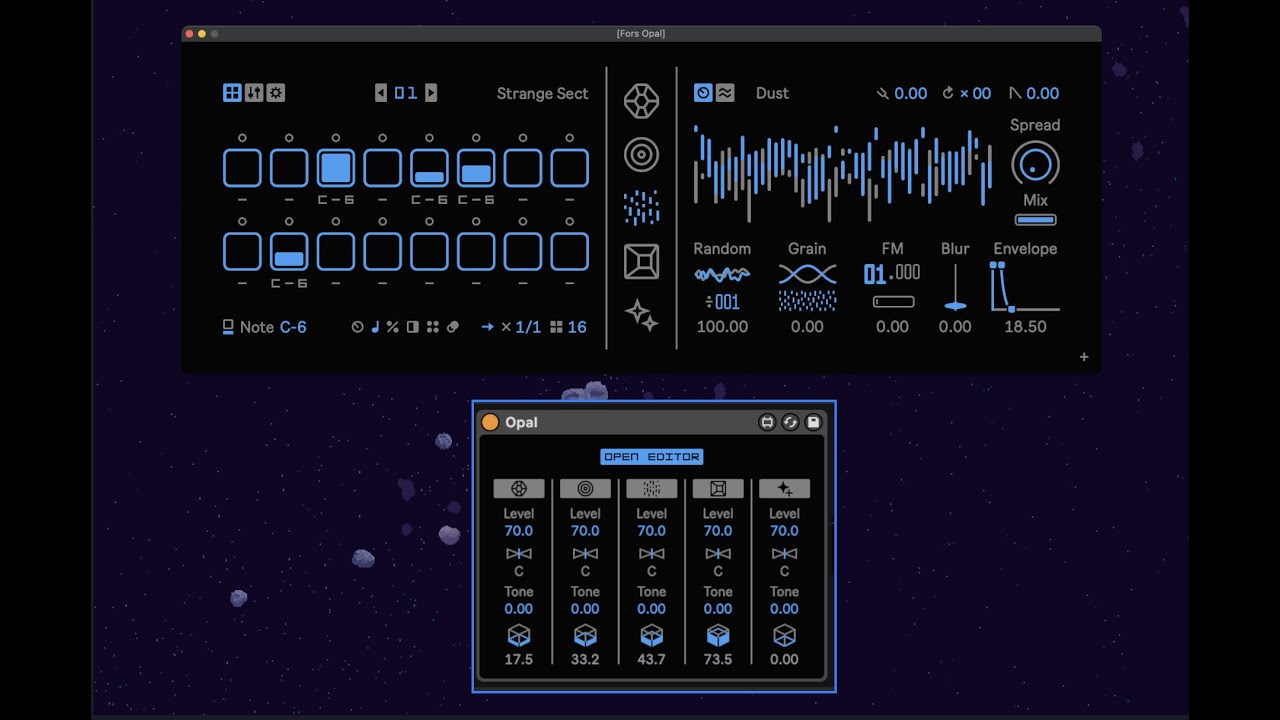Click the save disk icon in the Opal device header
Screen dimensions: 1280x720
[x=813, y=422]
